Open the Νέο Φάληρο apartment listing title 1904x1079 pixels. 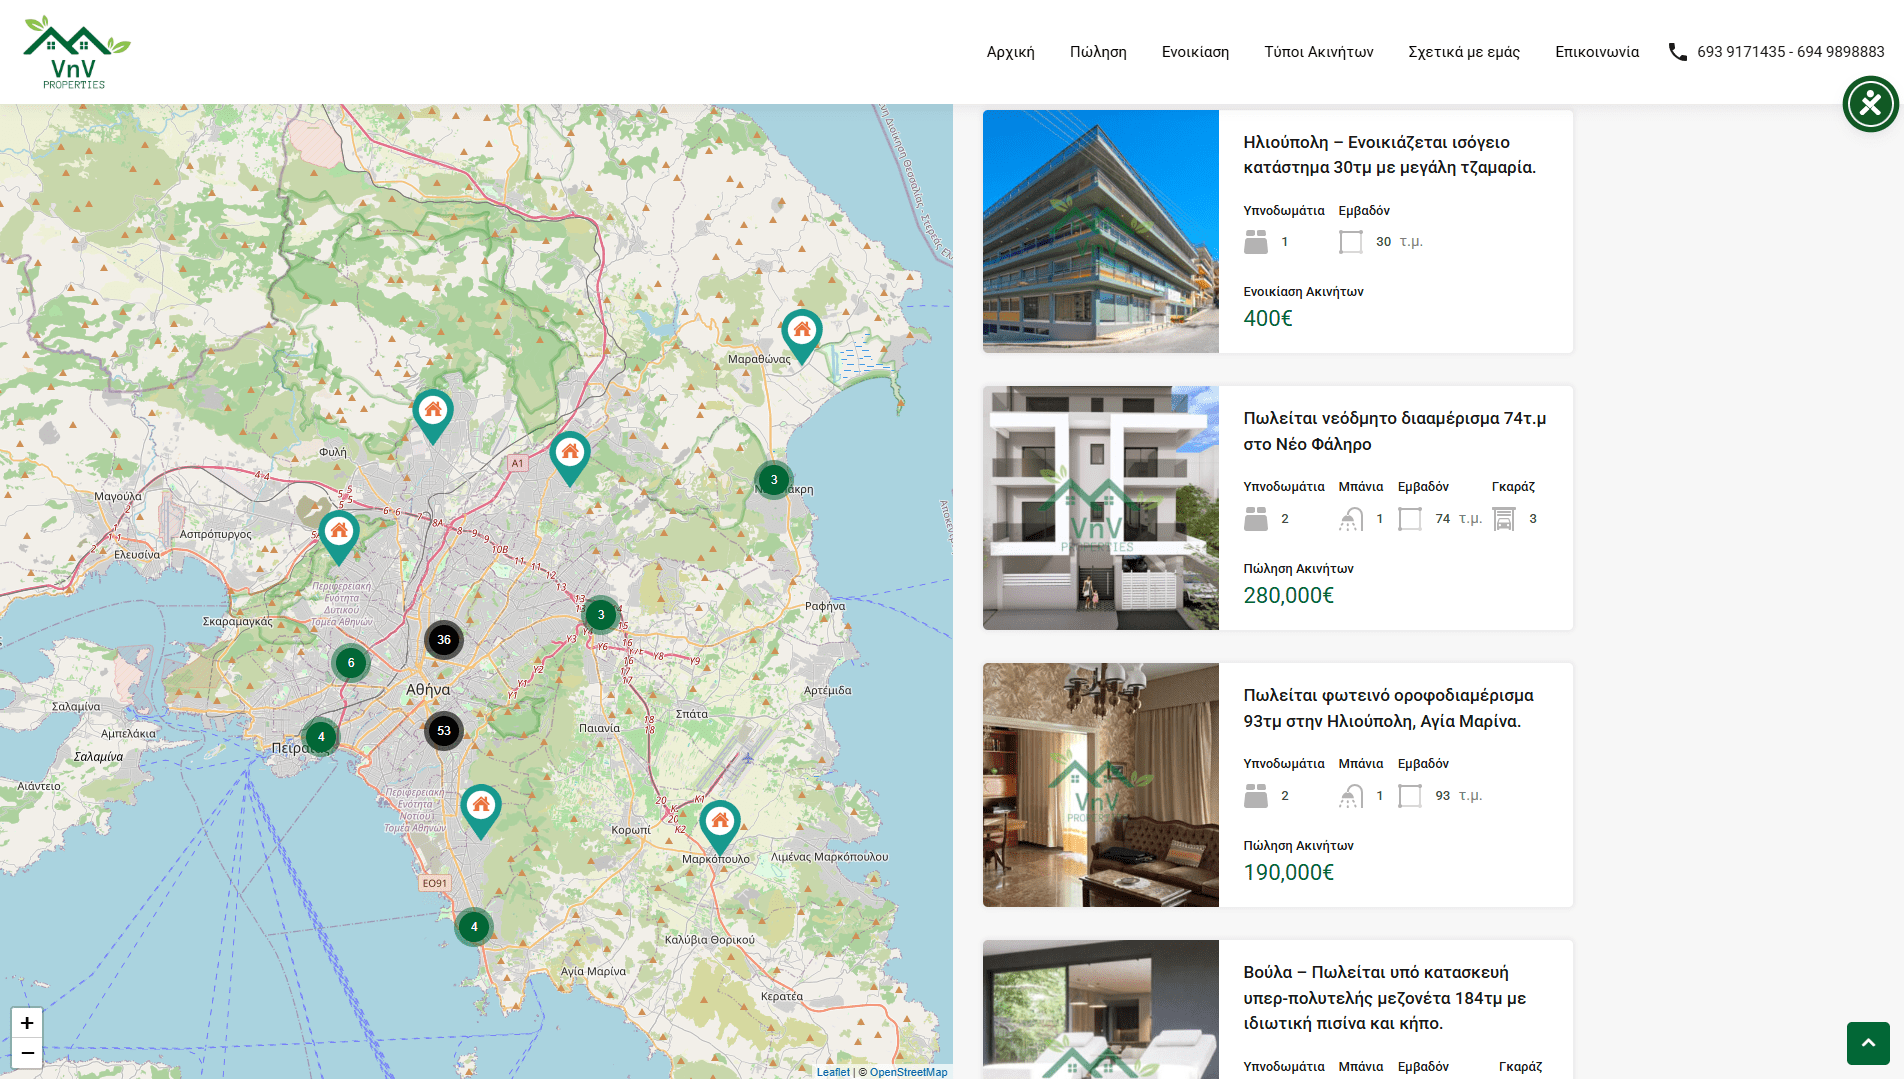pos(1394,431)
